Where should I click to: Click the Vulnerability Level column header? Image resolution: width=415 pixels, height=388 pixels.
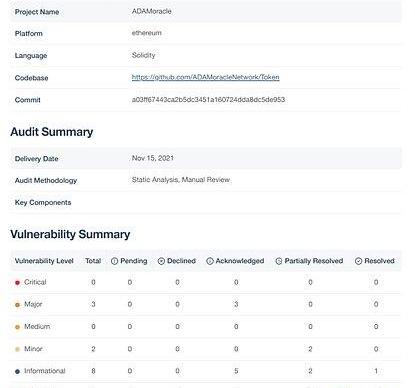(x=44, y=261)
